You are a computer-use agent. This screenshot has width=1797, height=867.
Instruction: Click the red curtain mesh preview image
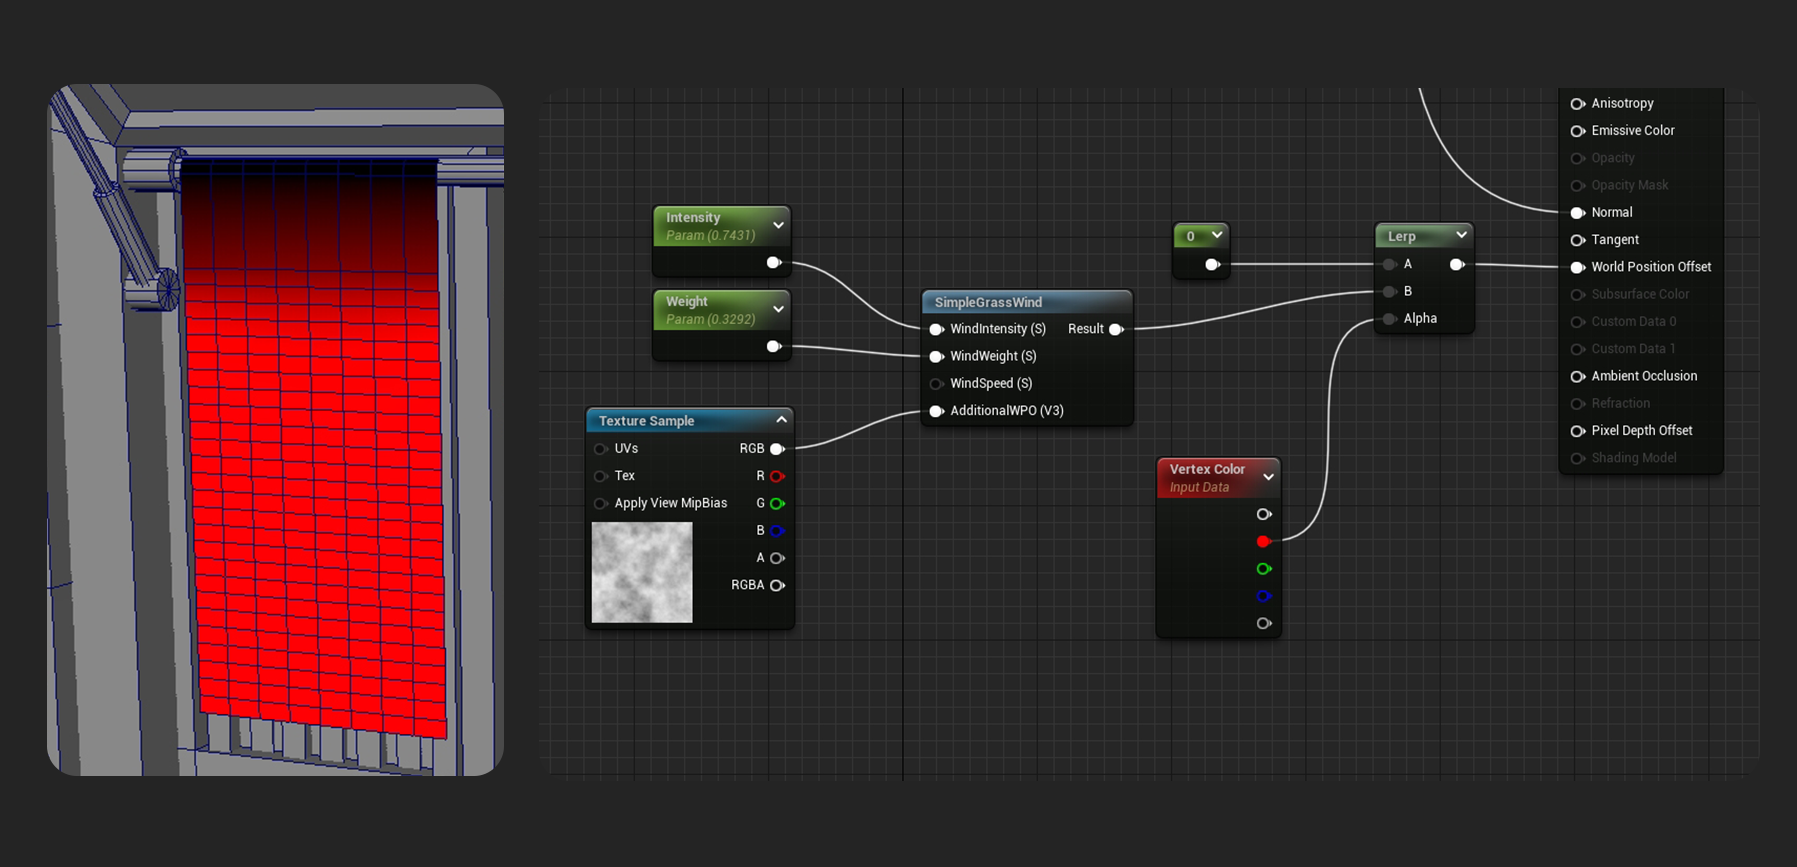click(x=275, y=430)
